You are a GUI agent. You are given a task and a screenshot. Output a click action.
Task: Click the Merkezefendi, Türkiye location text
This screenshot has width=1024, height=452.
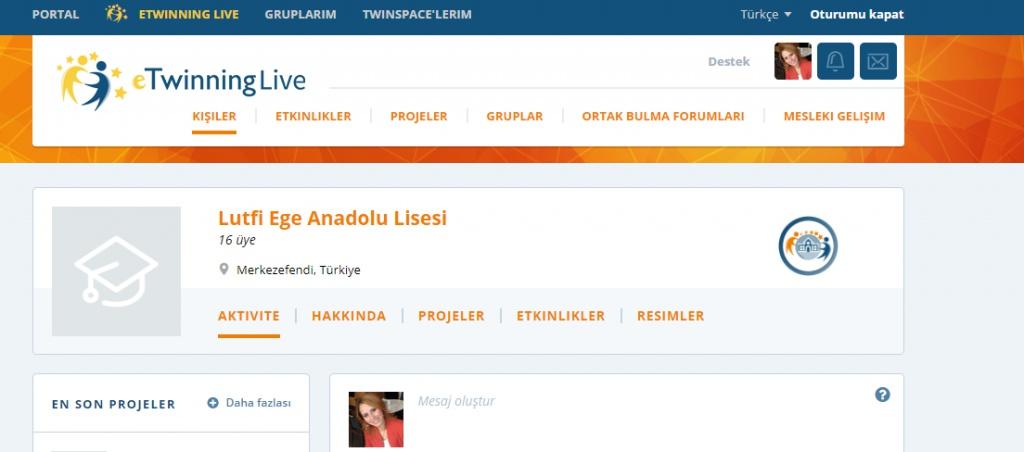point(298,270)
